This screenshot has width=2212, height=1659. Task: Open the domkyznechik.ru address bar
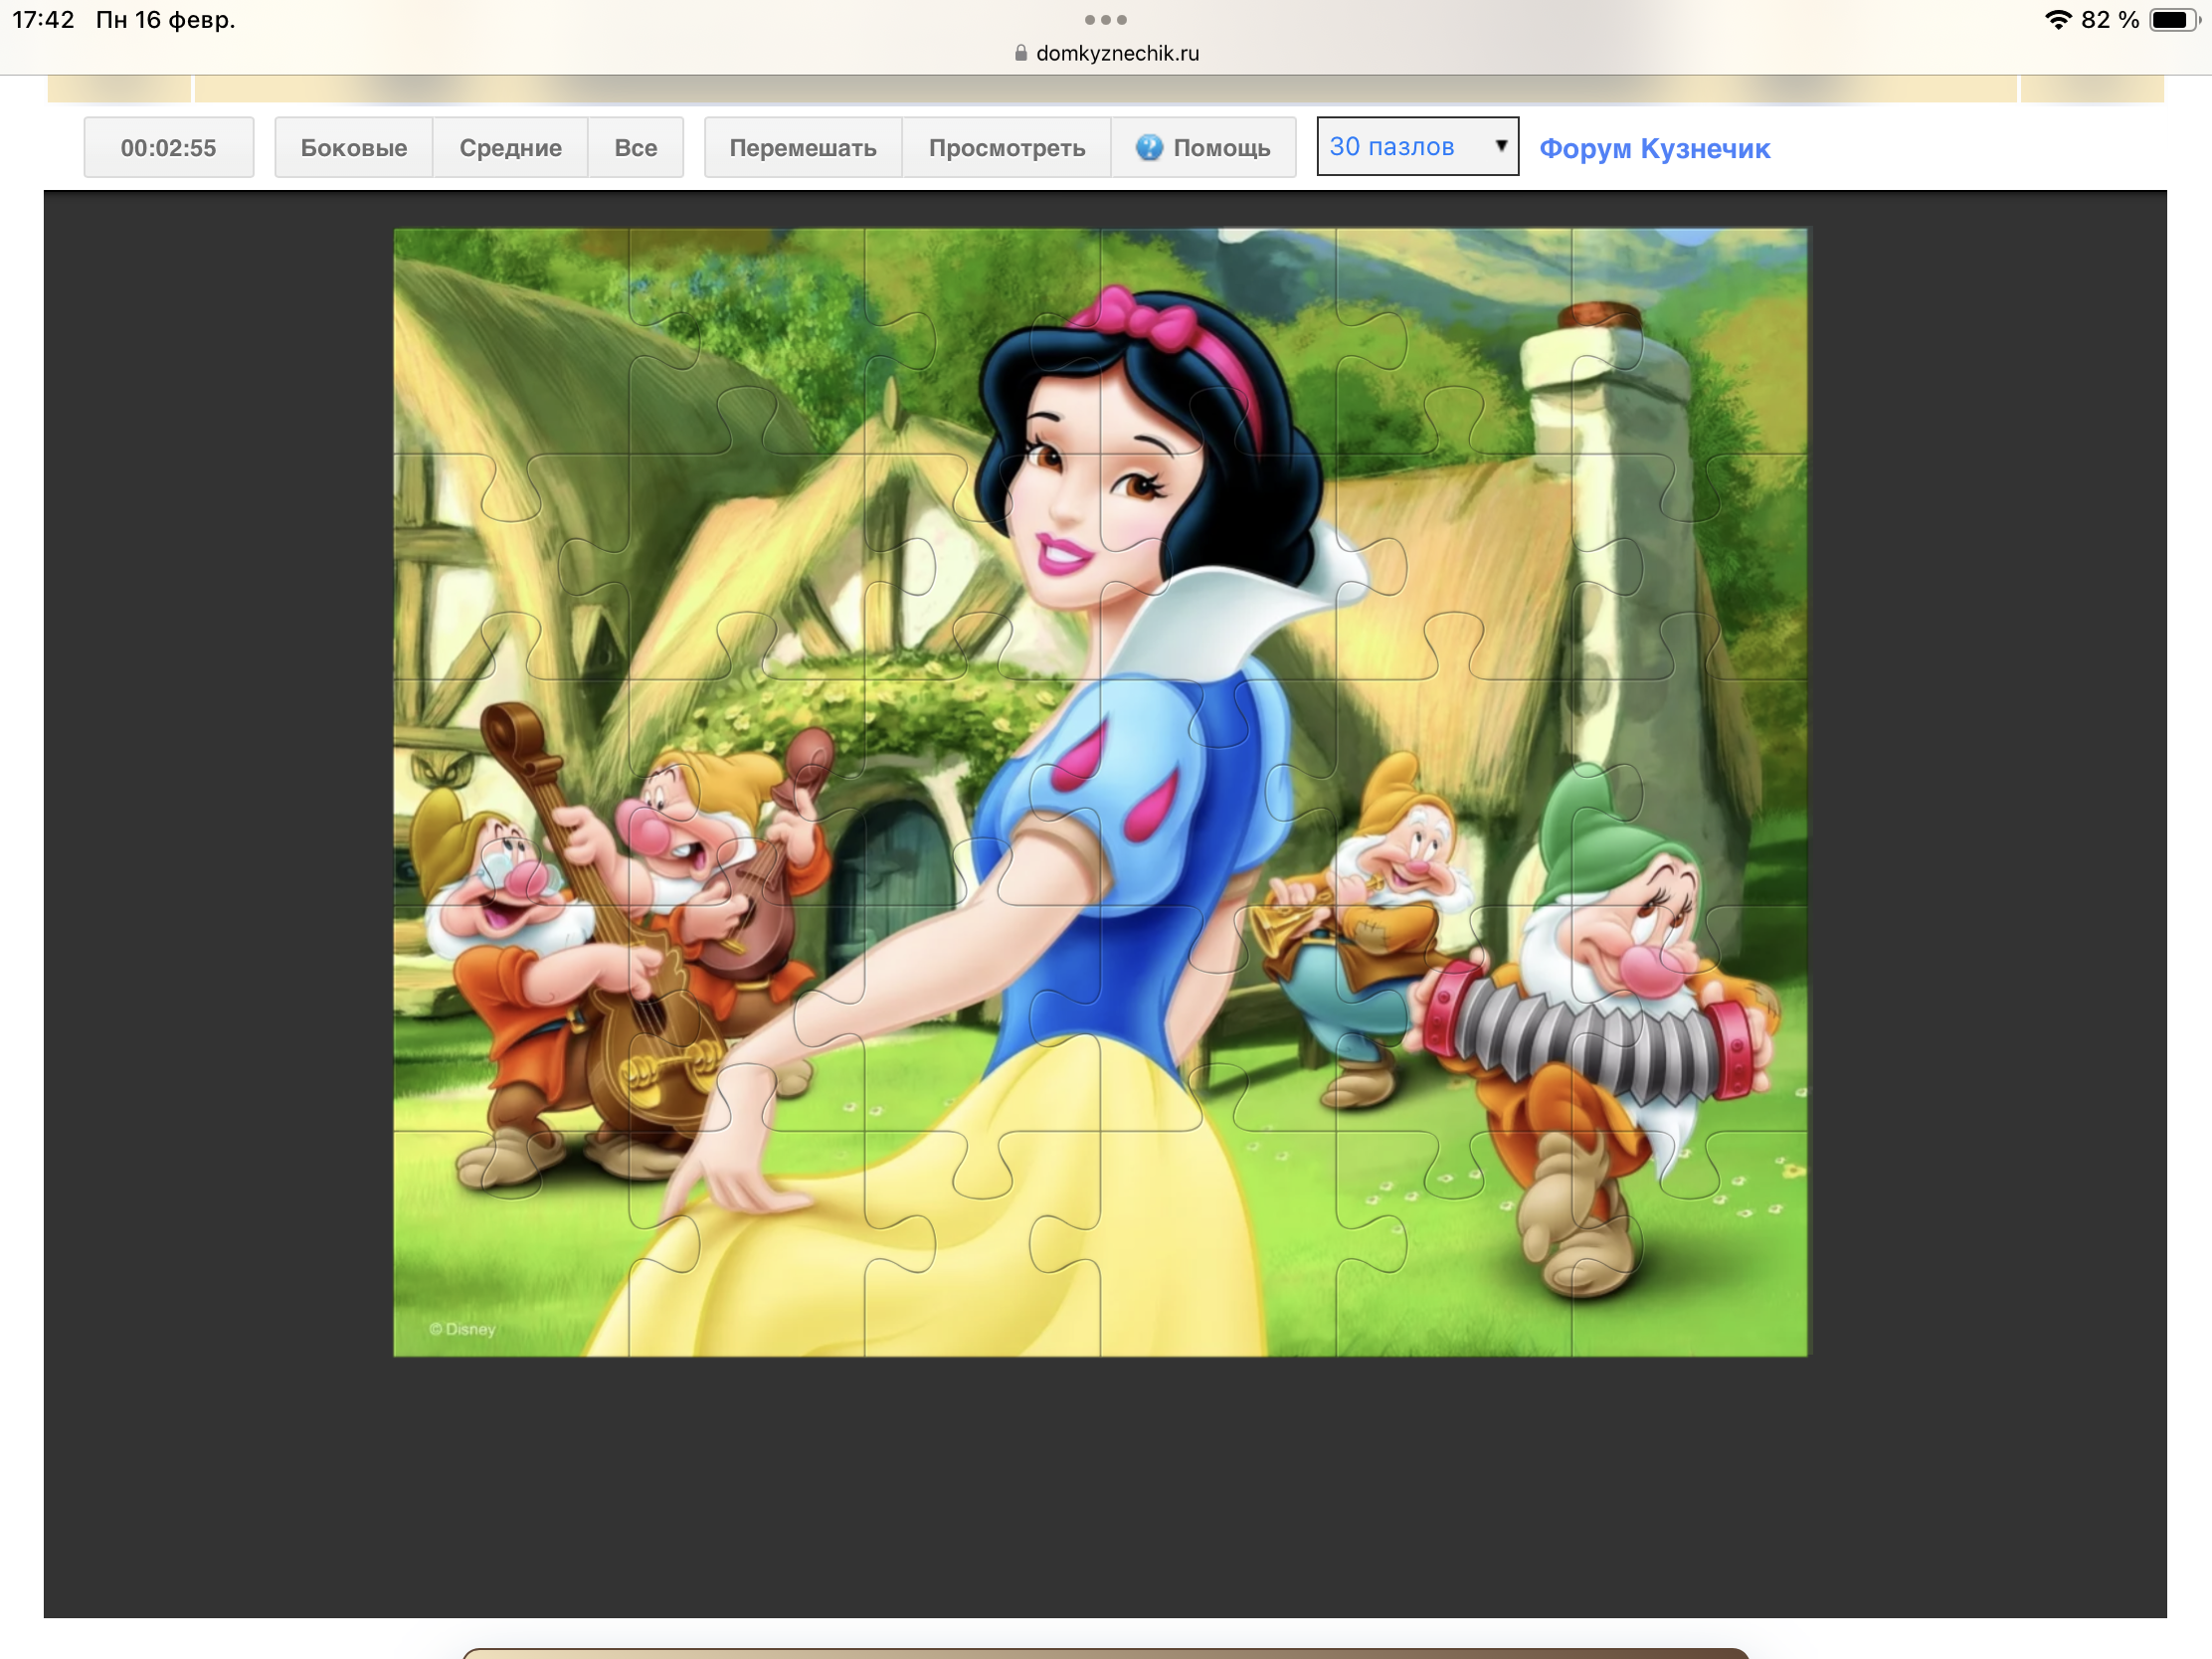[x=1116, y=53]
